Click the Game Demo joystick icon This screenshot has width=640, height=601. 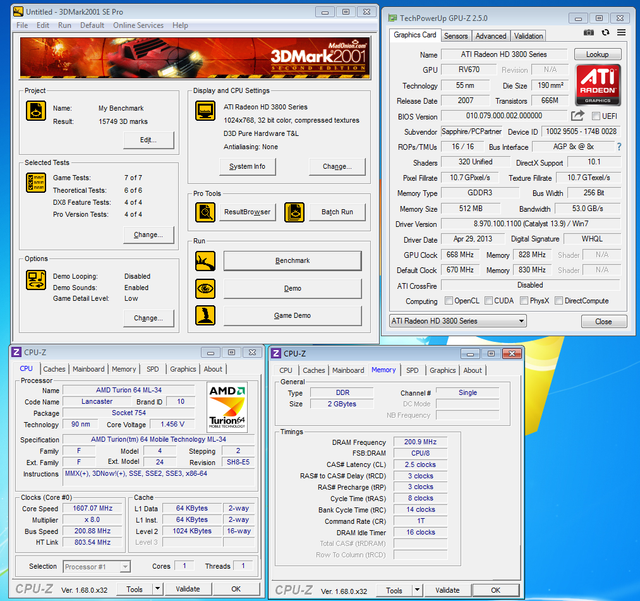pyautogui.click(x=205, y=316)
